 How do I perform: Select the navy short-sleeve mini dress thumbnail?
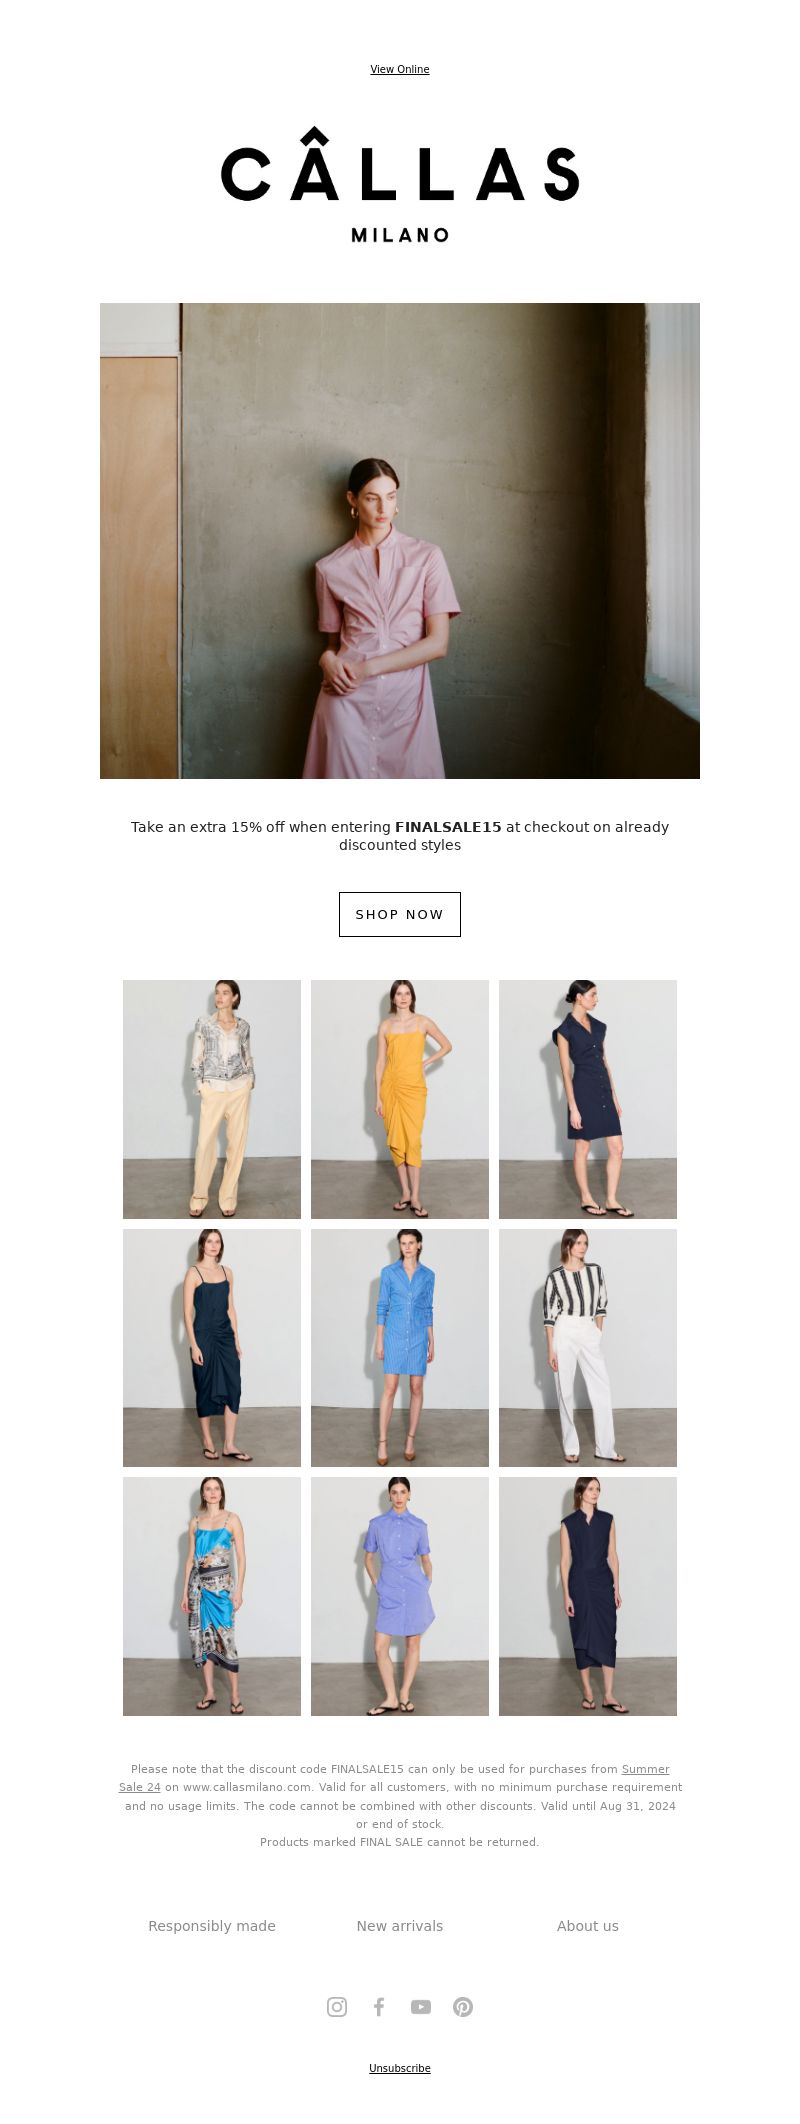[x=588, y=1099]
